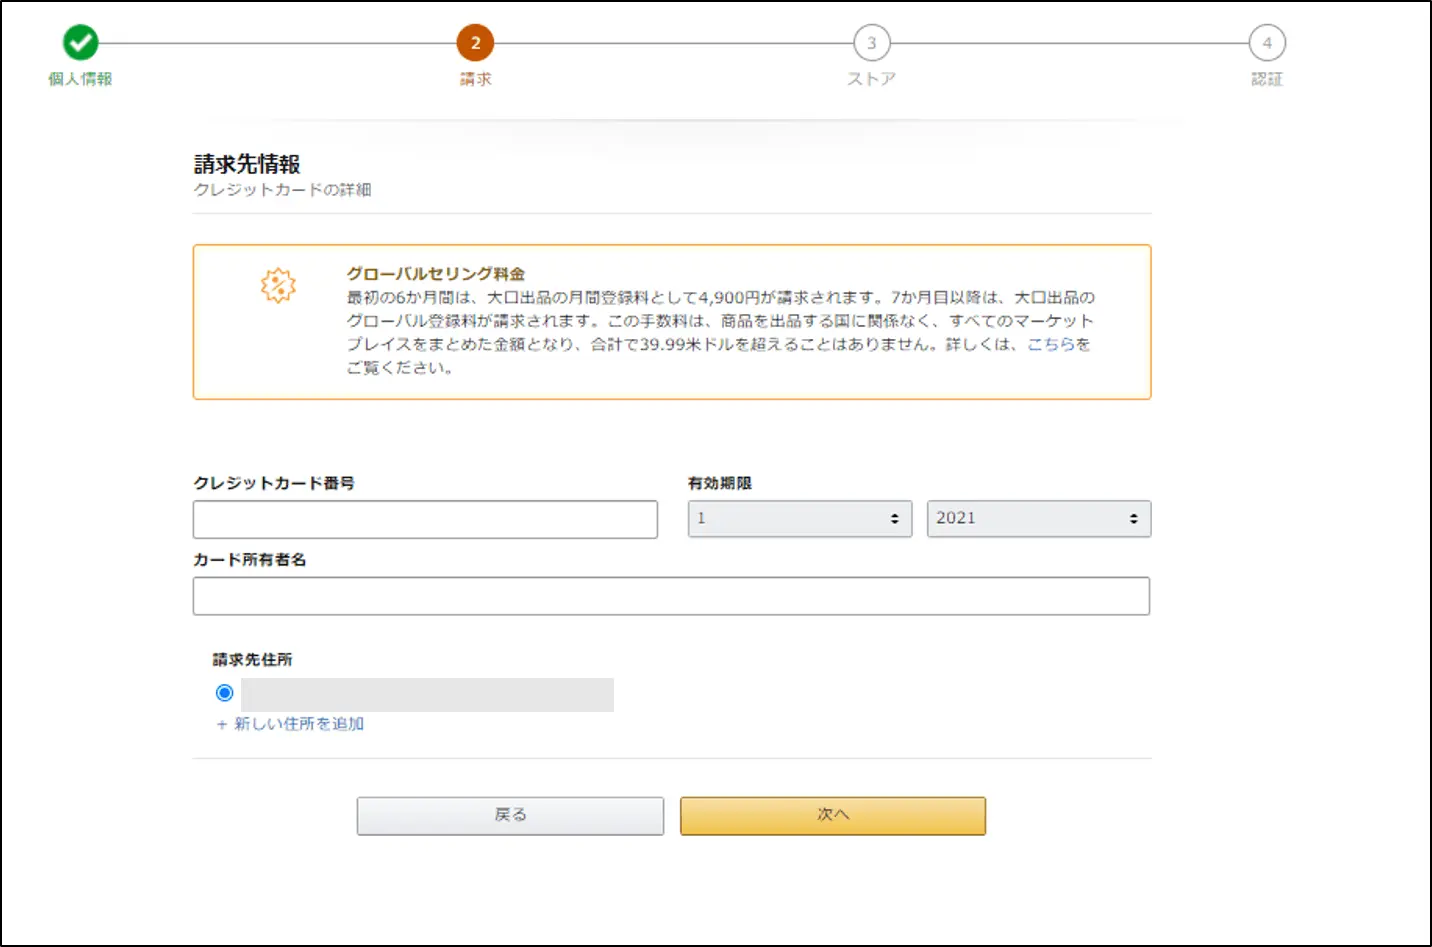
Task: Click the 認証 step label
Action: click(1267, 79)
